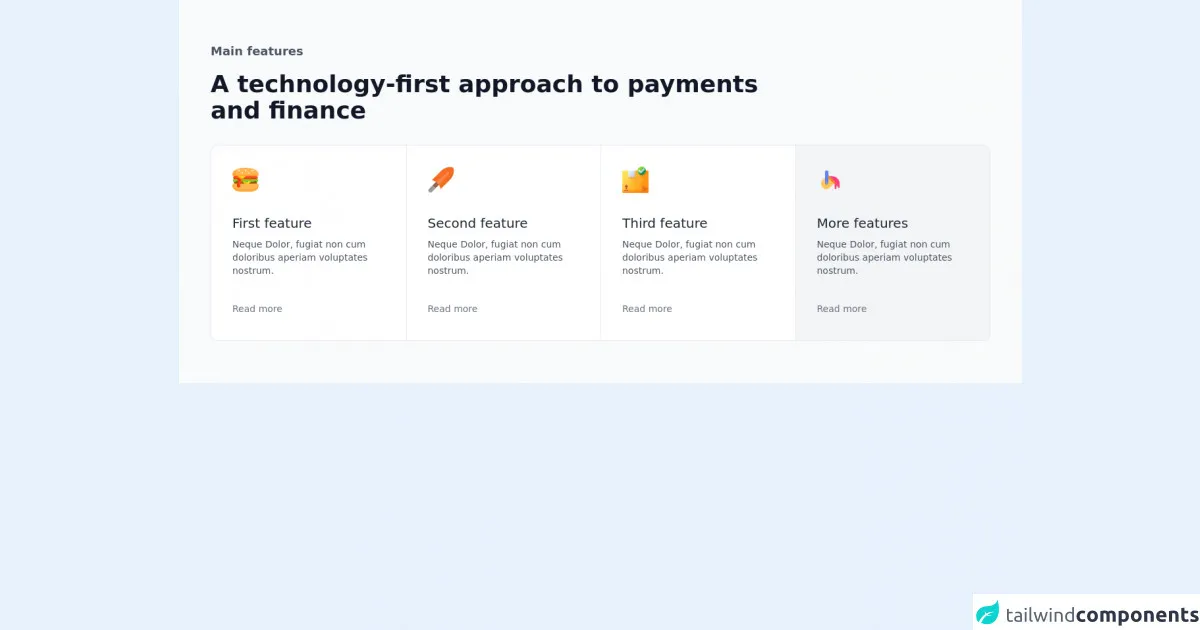The width and height of the screenshot is (1200, 630).
Task: Click the teal feather logo icon
Action: 988,613
